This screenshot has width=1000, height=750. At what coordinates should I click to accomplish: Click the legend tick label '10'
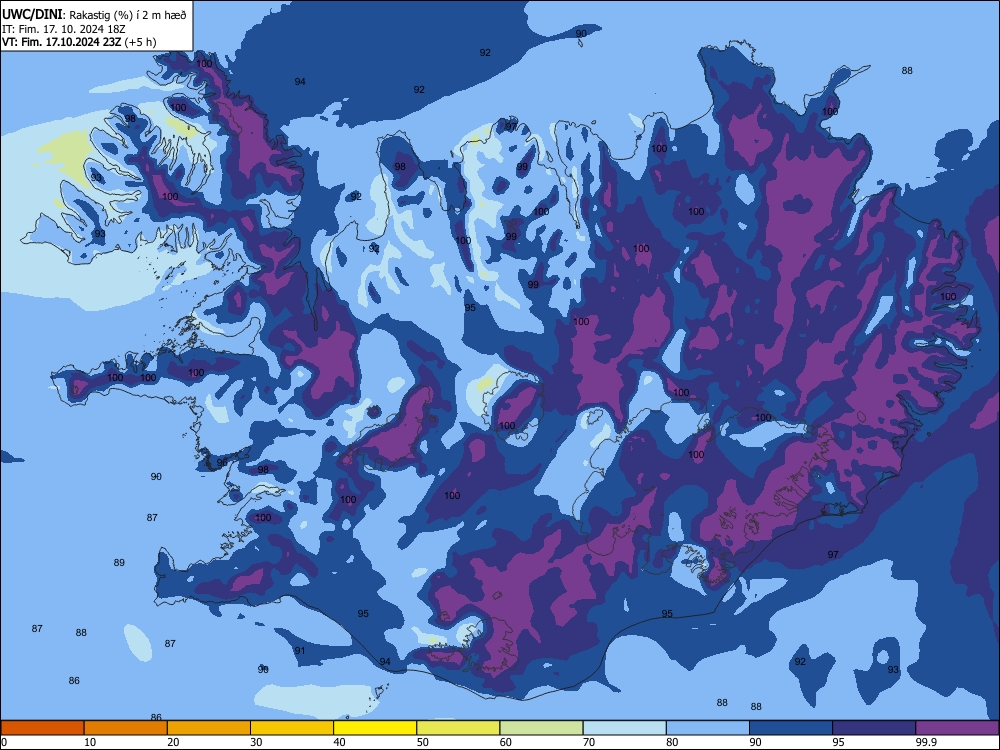point(90,742)
